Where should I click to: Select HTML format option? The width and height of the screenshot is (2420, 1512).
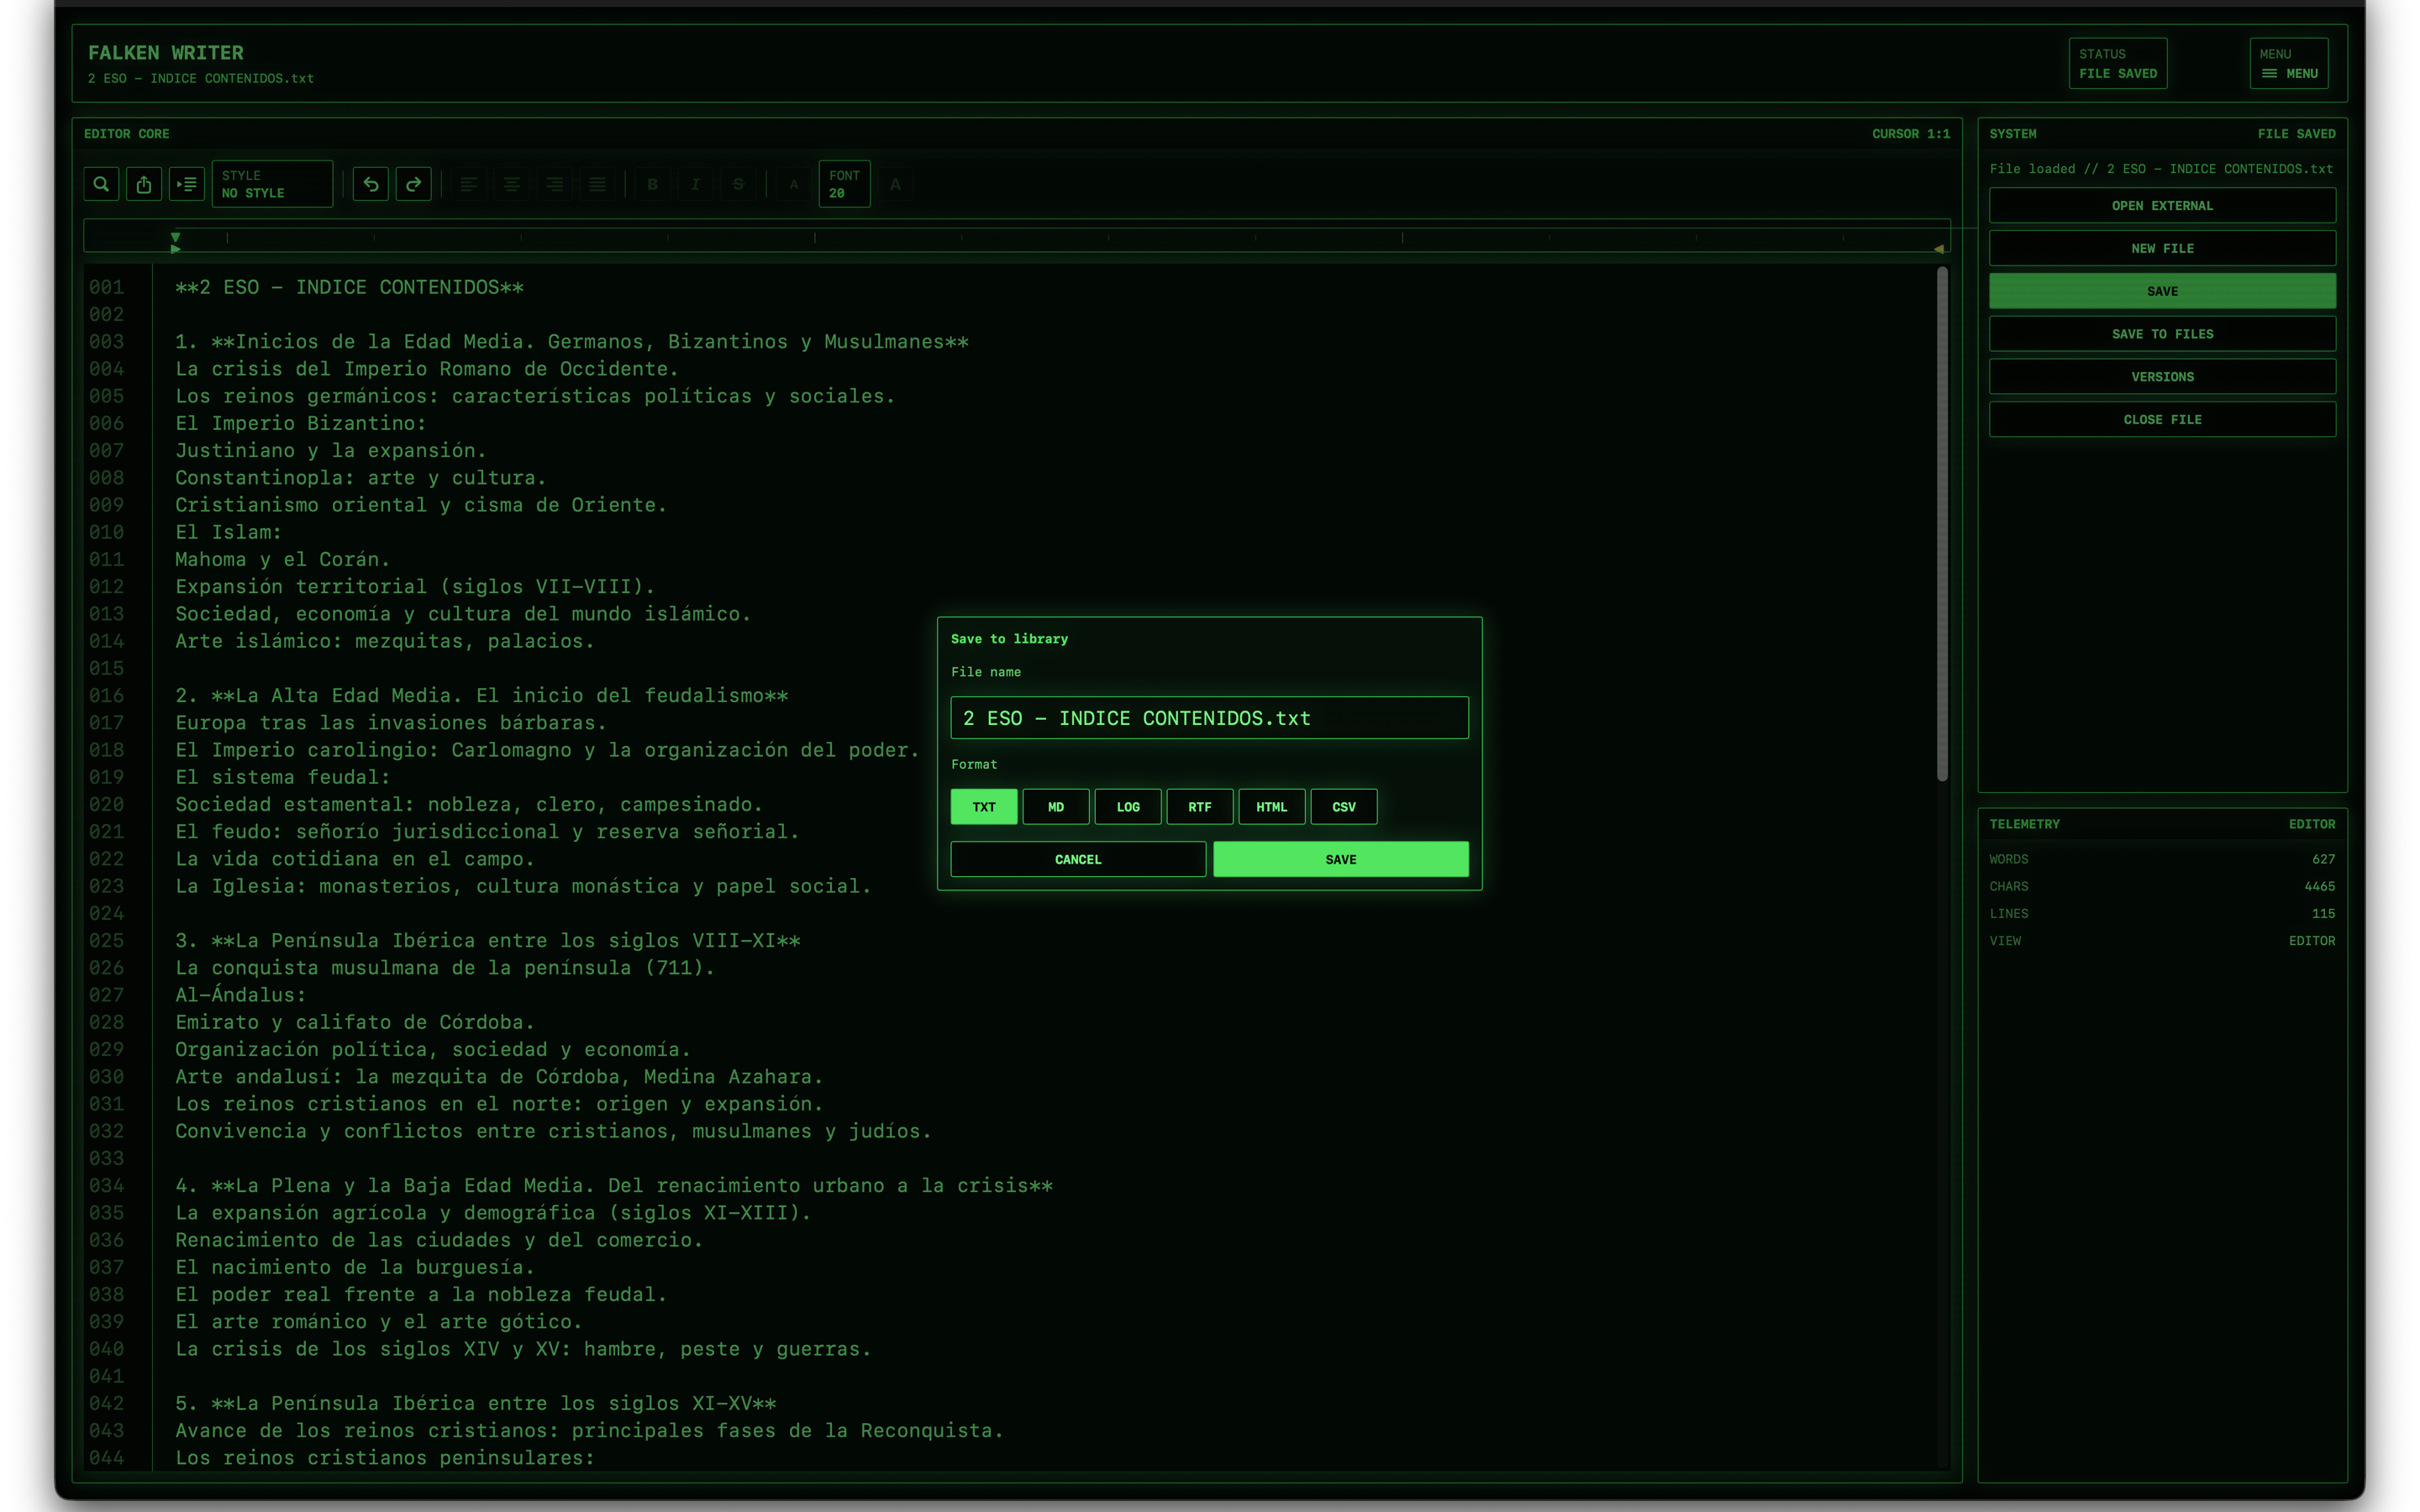1272,807
